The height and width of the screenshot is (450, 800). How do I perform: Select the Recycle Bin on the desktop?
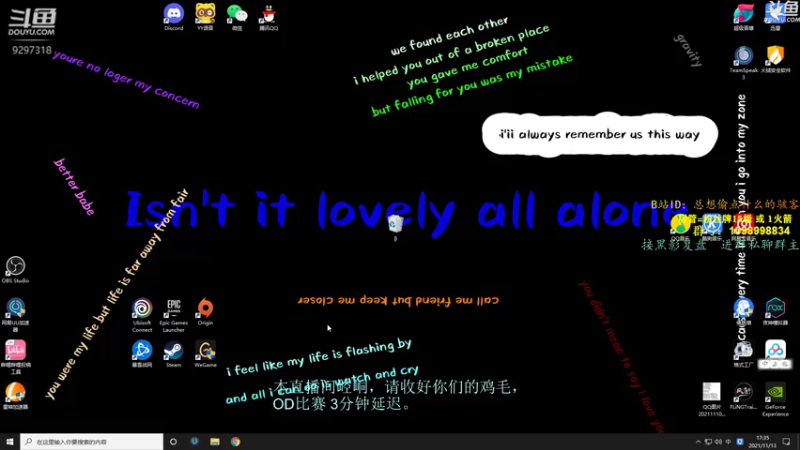[x=395, y=227]
